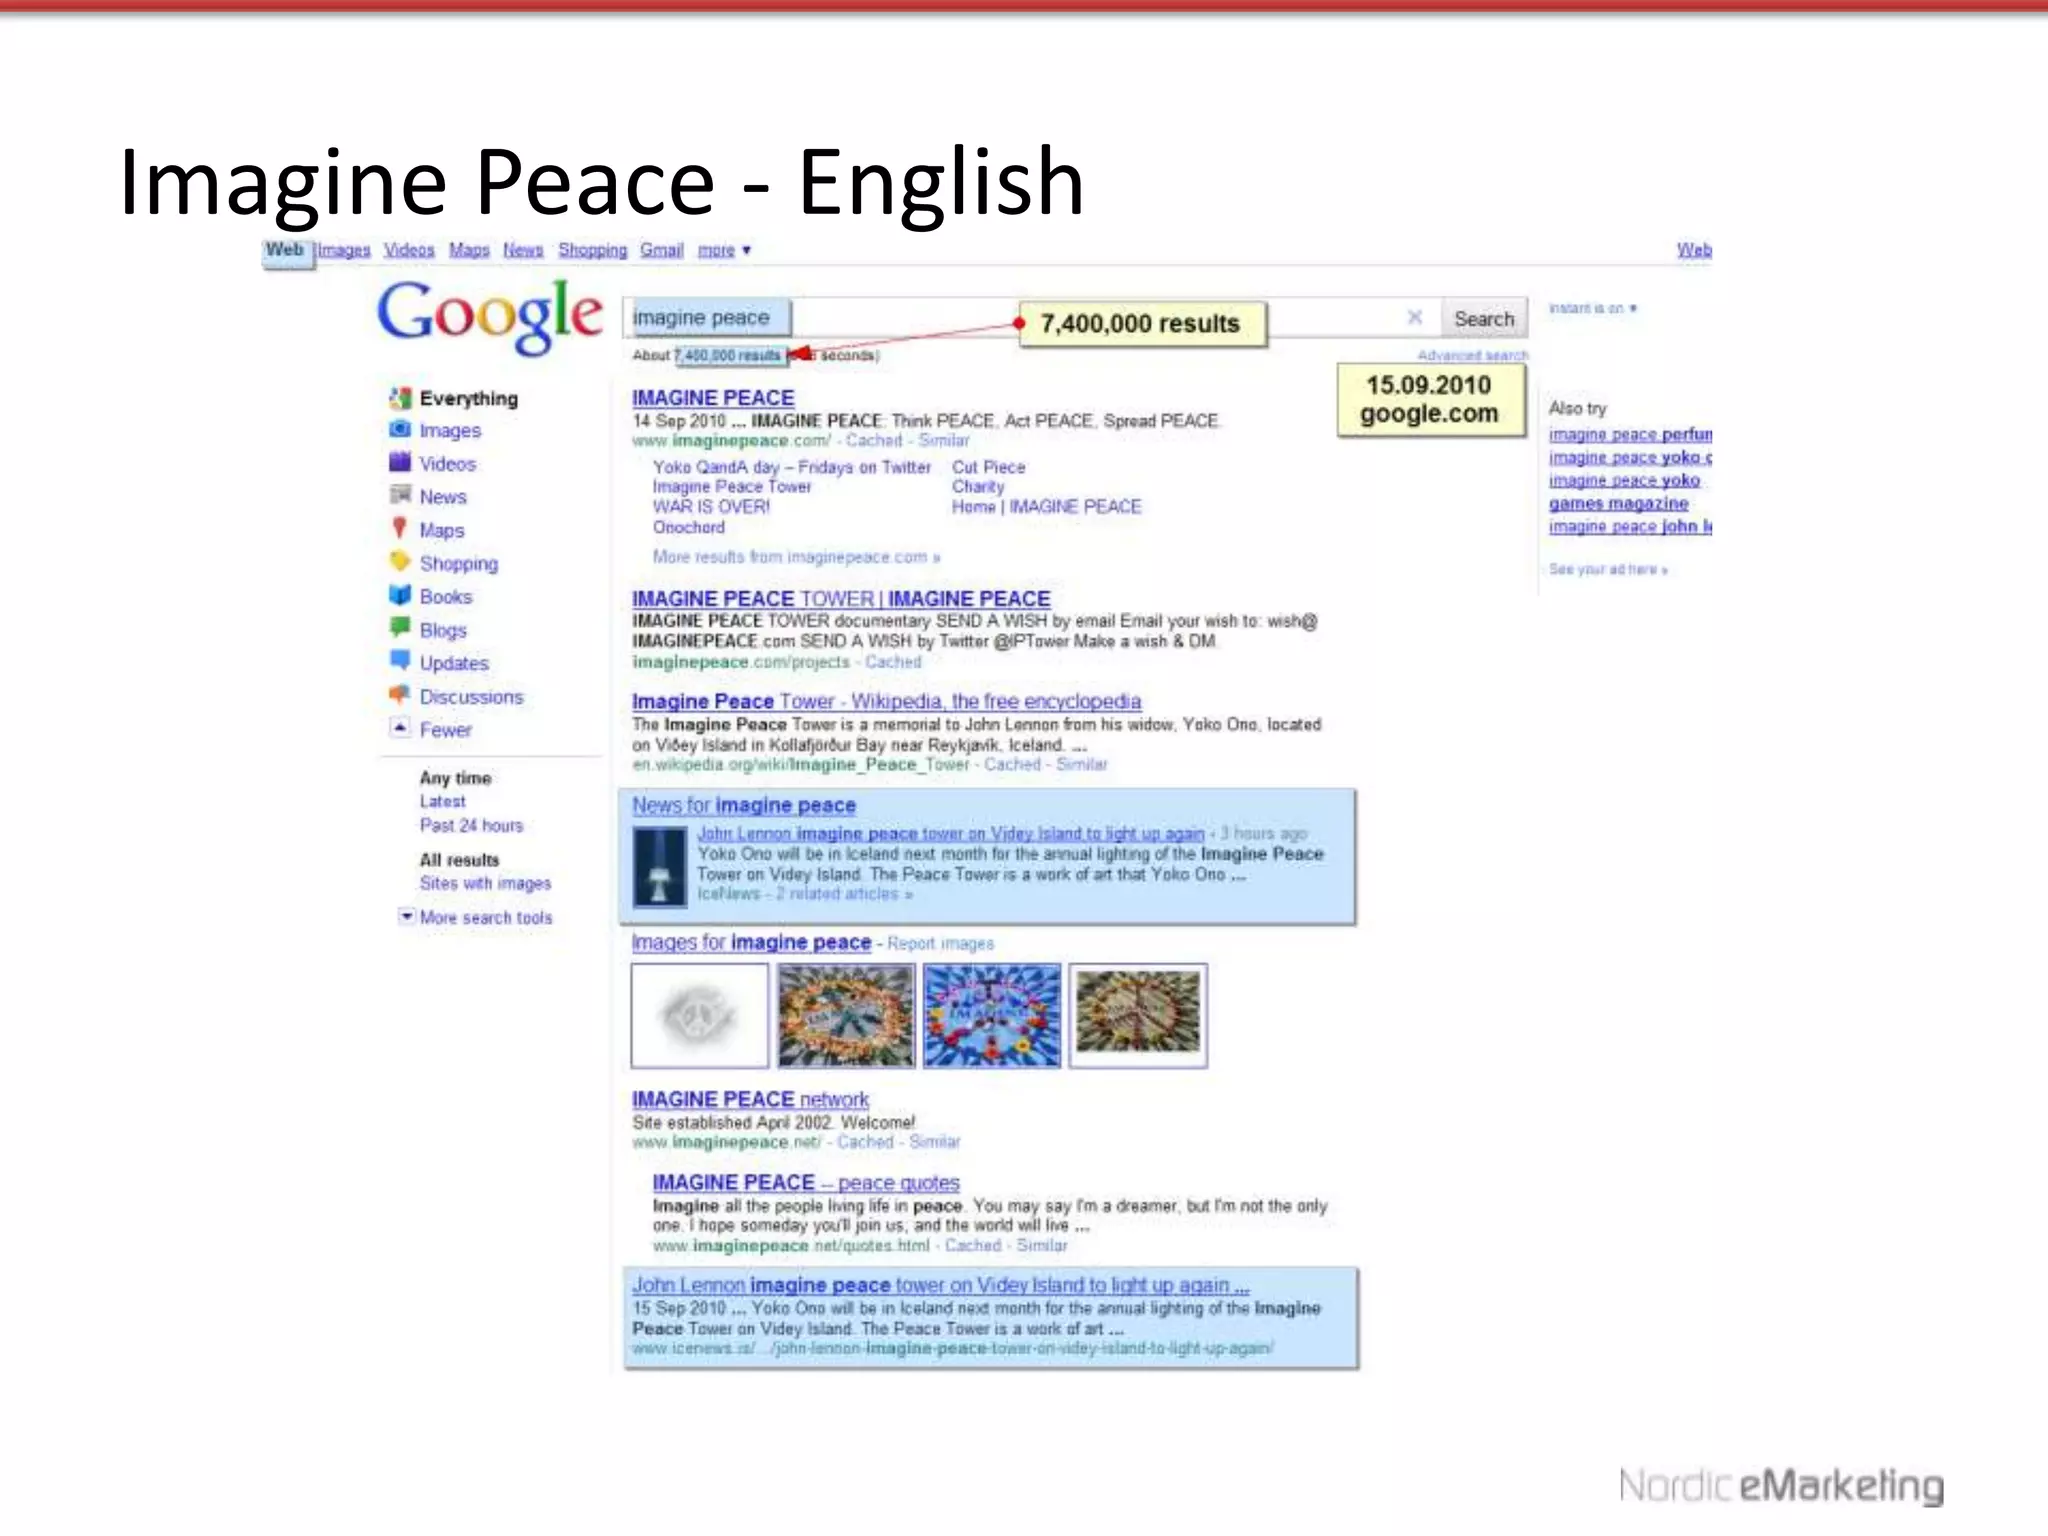Viewport: 2048px width, 1536px height.
Task: Open Yoko QandA day Twitter sitelink
Action: coord(792,467)
